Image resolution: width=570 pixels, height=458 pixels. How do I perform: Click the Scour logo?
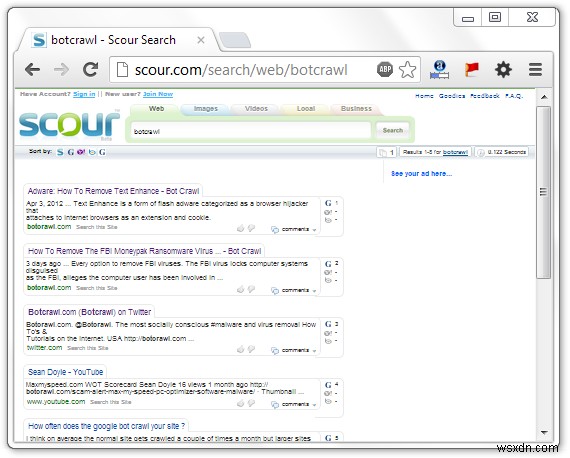[69, 125]
